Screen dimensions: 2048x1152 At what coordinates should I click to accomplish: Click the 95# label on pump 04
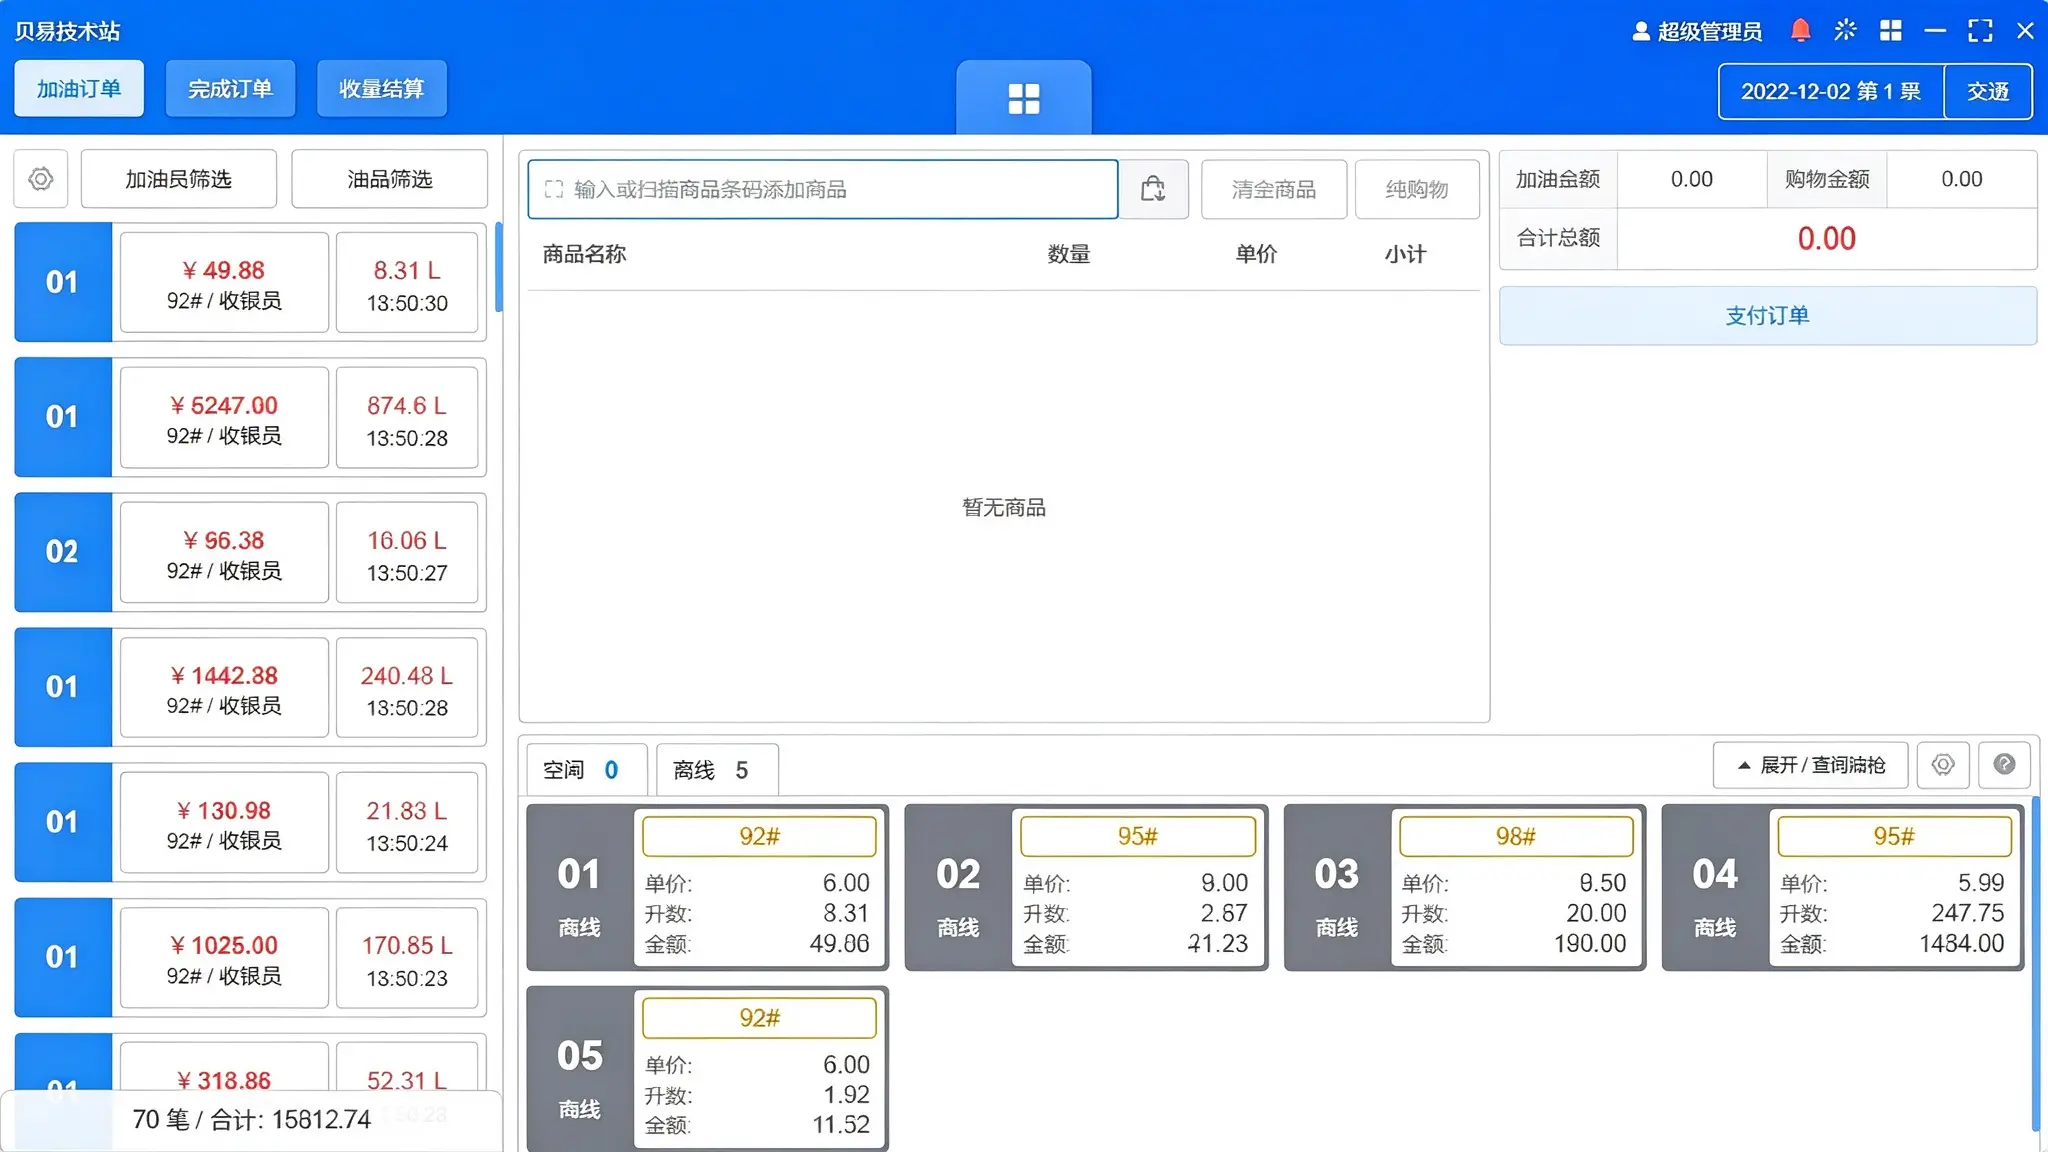click(1894, 836)
